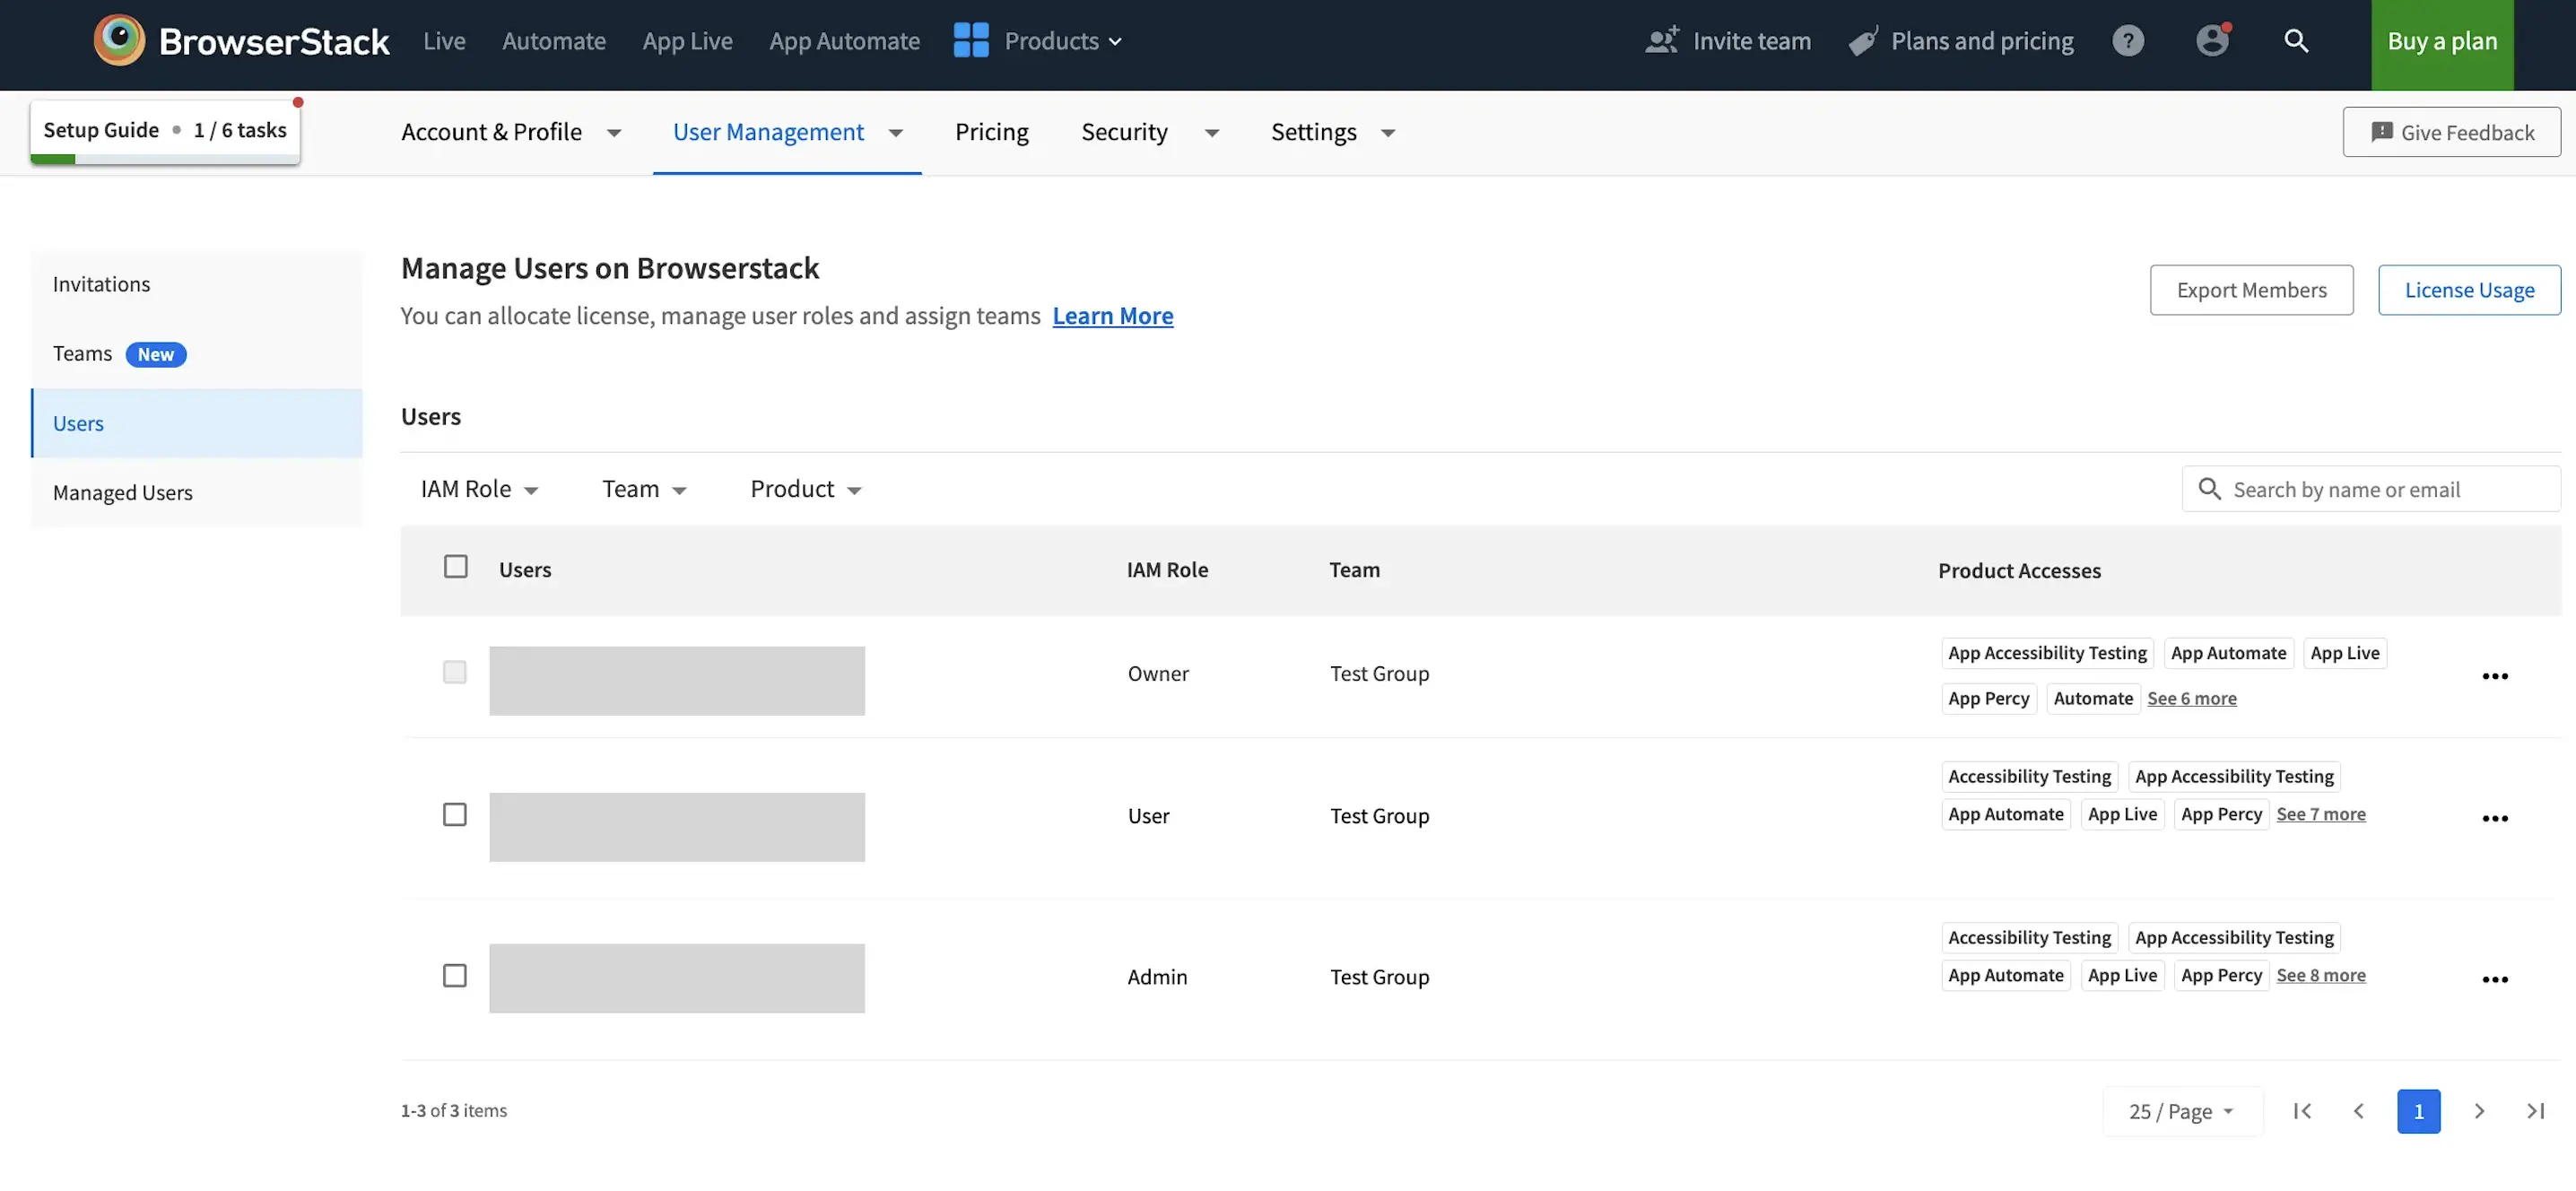Open more options for the Admin row

pyautogui.click(x=2494, y=979)
